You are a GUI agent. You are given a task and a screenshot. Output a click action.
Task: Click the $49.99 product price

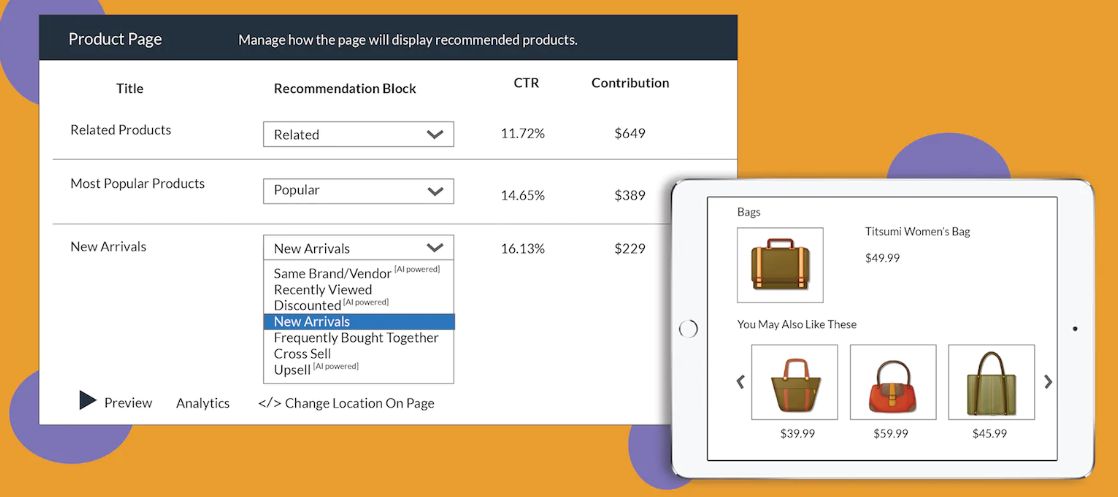click(882, 258)
